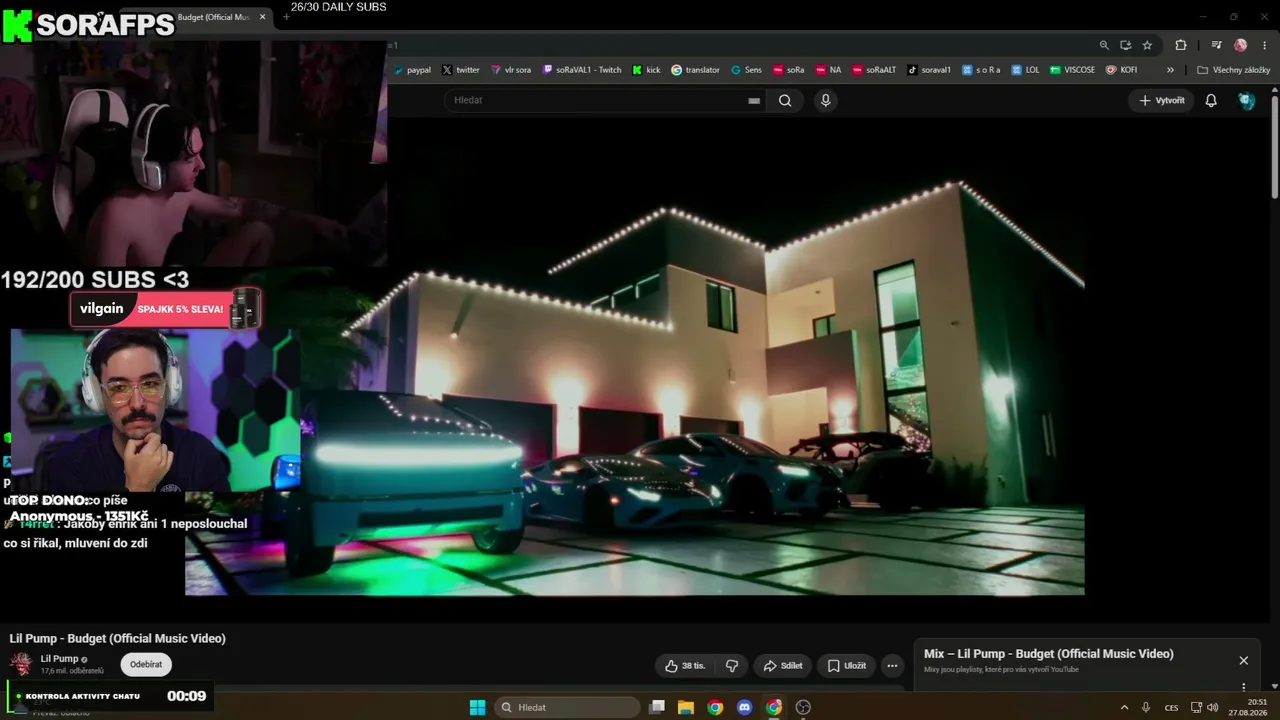The image size is (1280, 720).
Task: Open the media controls icon in Chrome toolbar
Action: pos(1216,45)
